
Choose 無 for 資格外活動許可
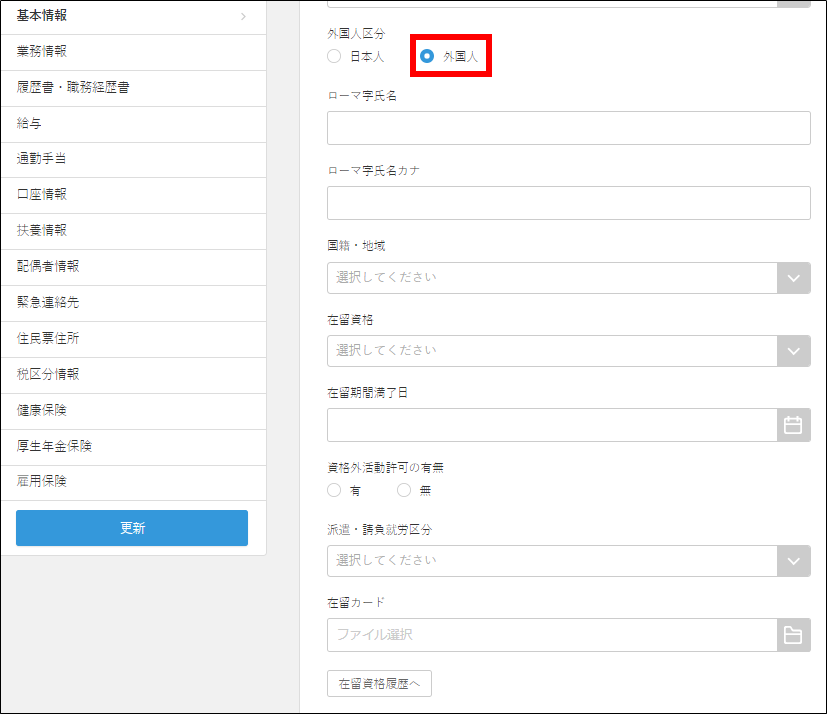pos(404,491)
